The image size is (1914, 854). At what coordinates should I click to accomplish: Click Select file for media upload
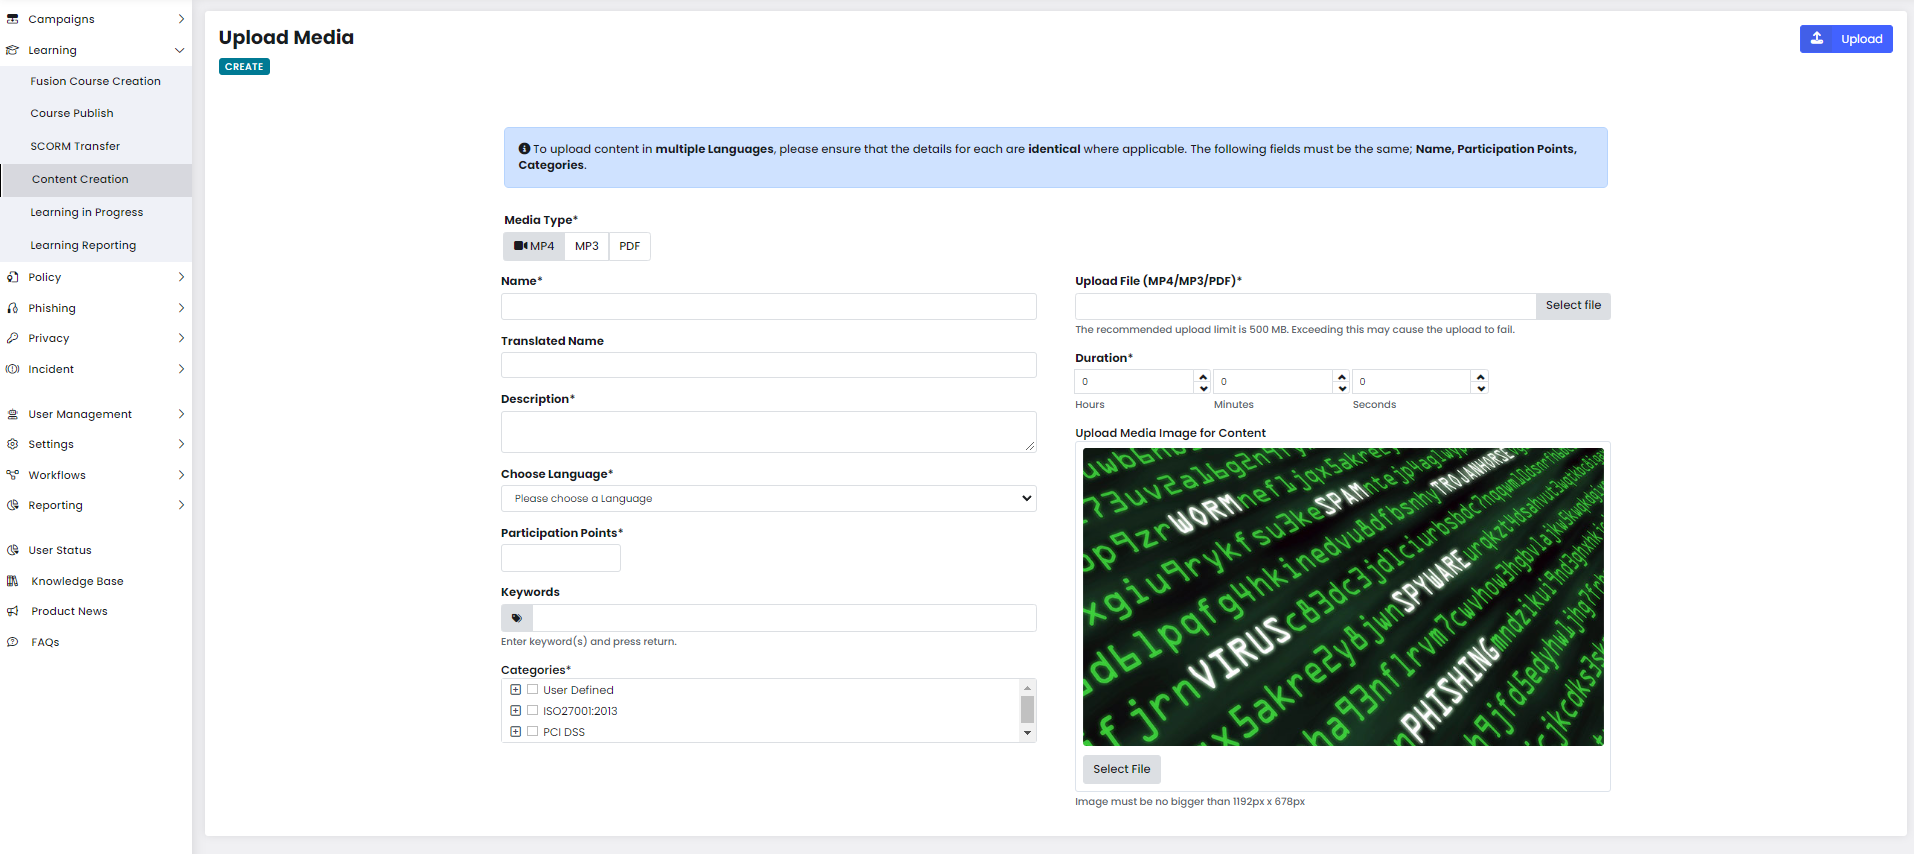tap(1573, 305)
